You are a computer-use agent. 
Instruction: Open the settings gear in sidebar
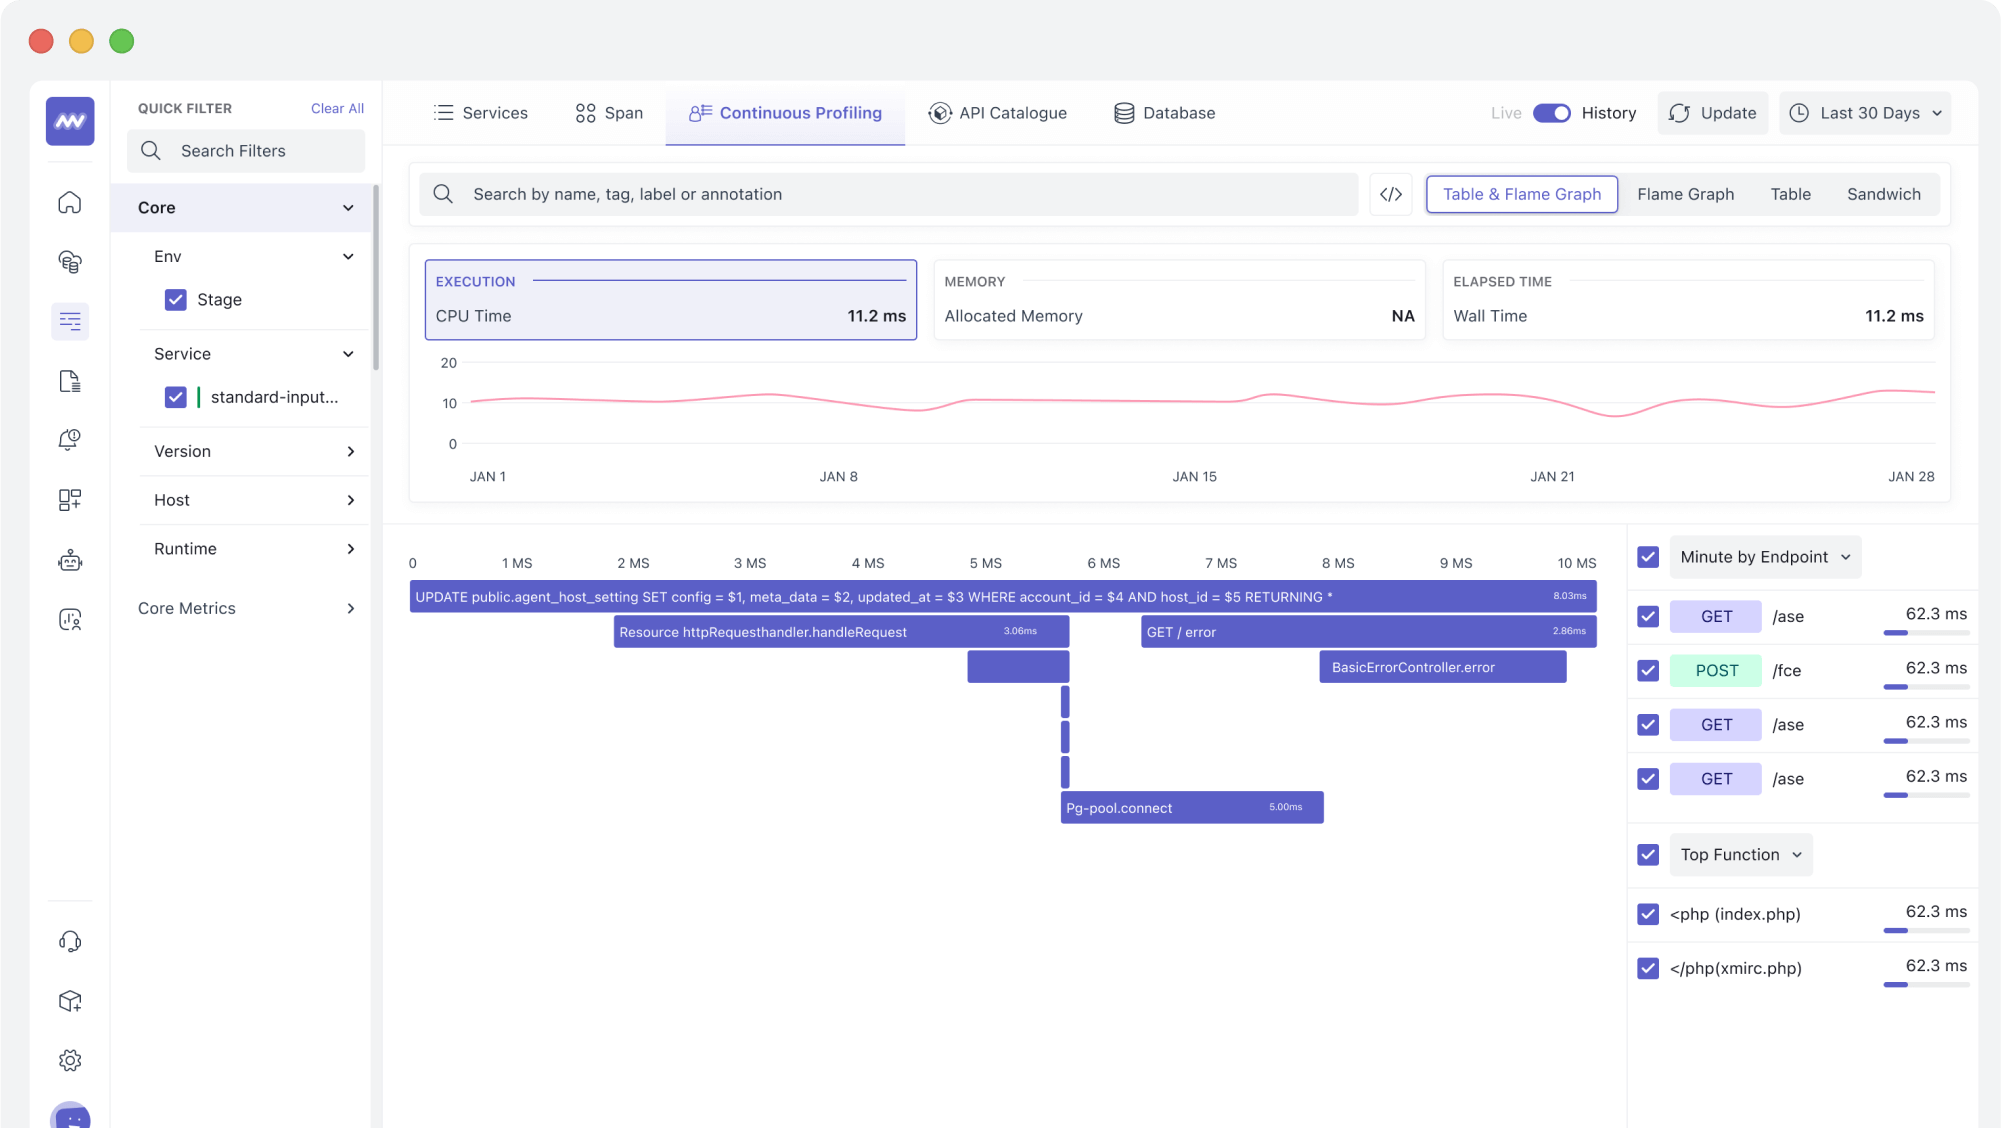click(x=70, y=1060)
